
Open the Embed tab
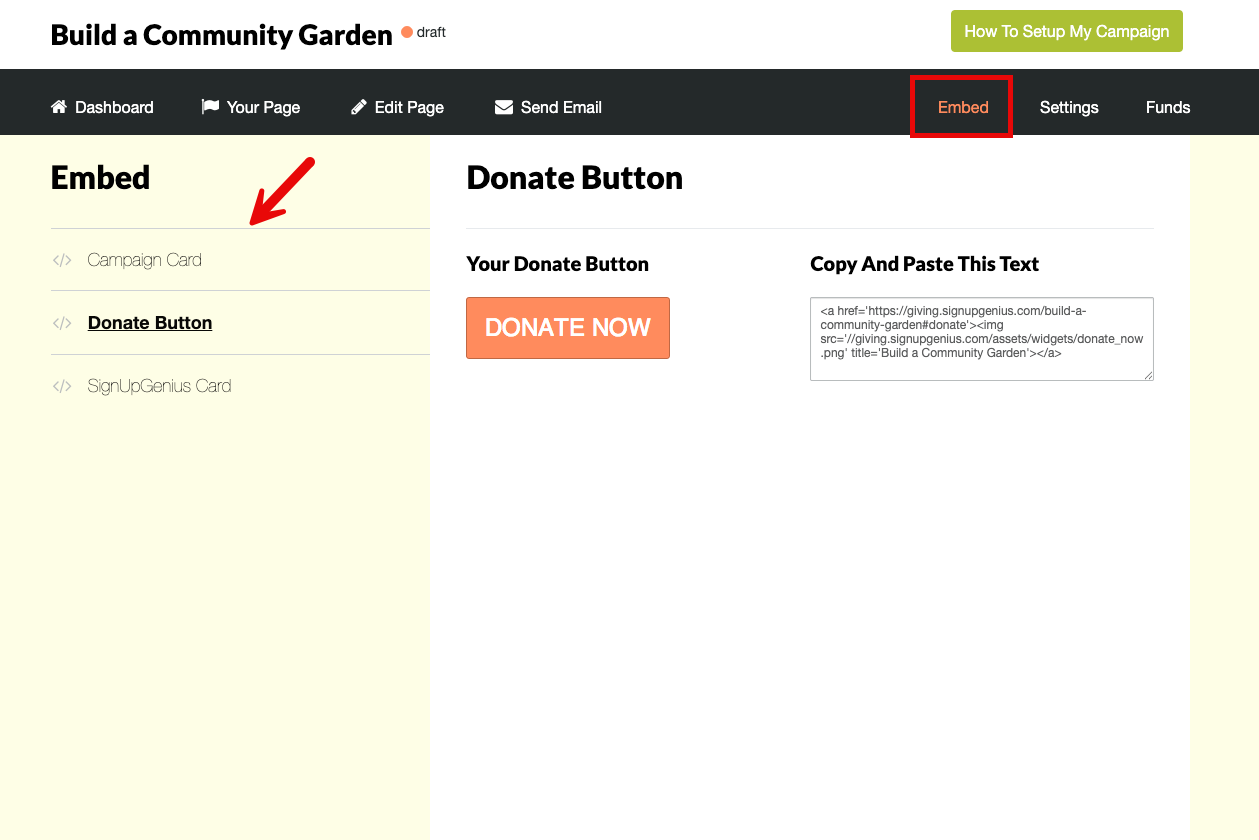(963, 107)
